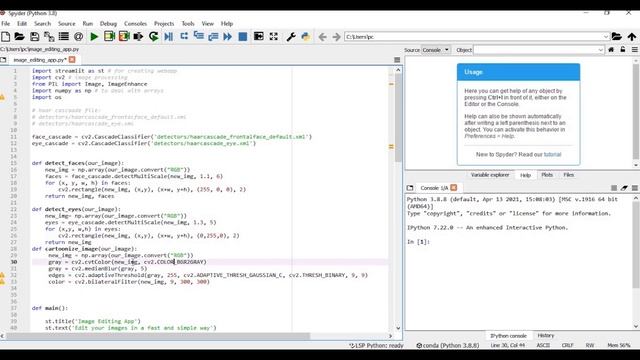
Task: Open the Search menu
Action: click(42, 24)
